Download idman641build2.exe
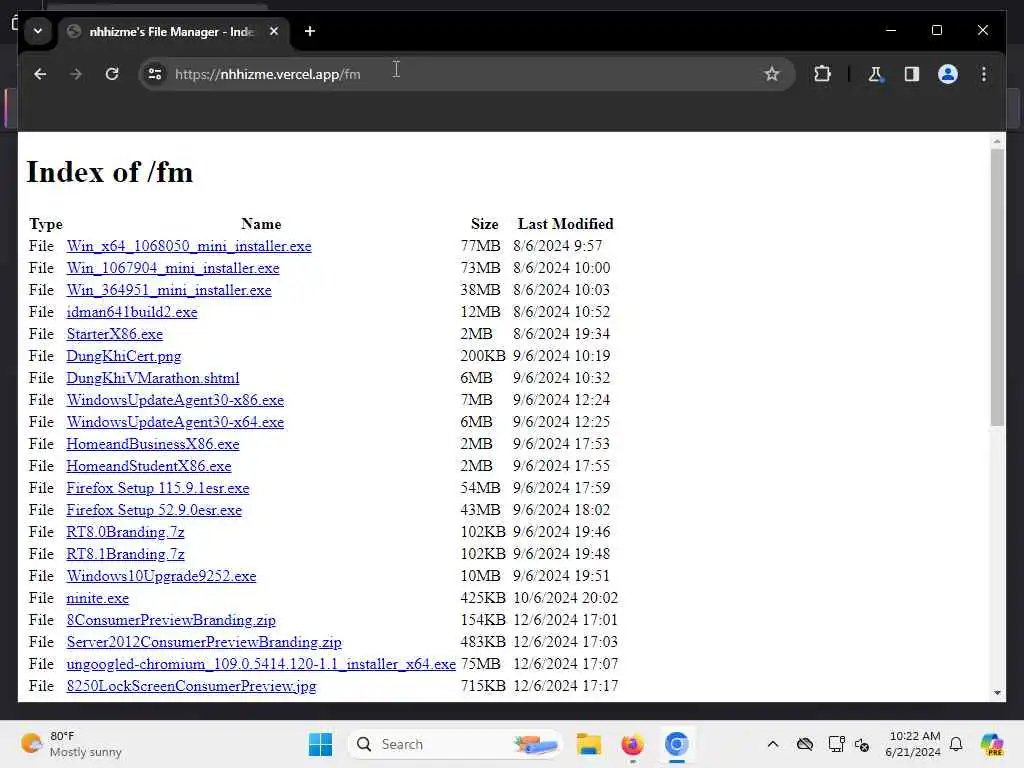Screen dimensions: 1024x768 coord(131,312)
